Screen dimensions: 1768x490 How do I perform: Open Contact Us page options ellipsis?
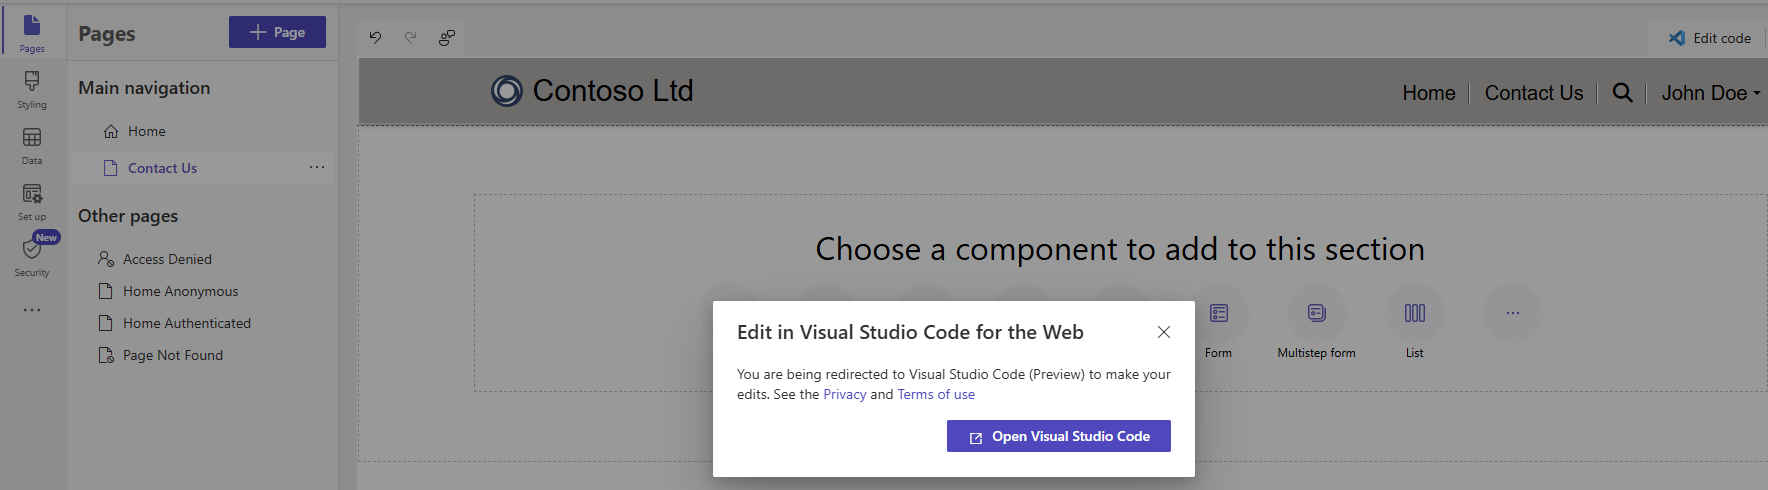[317, 168]
